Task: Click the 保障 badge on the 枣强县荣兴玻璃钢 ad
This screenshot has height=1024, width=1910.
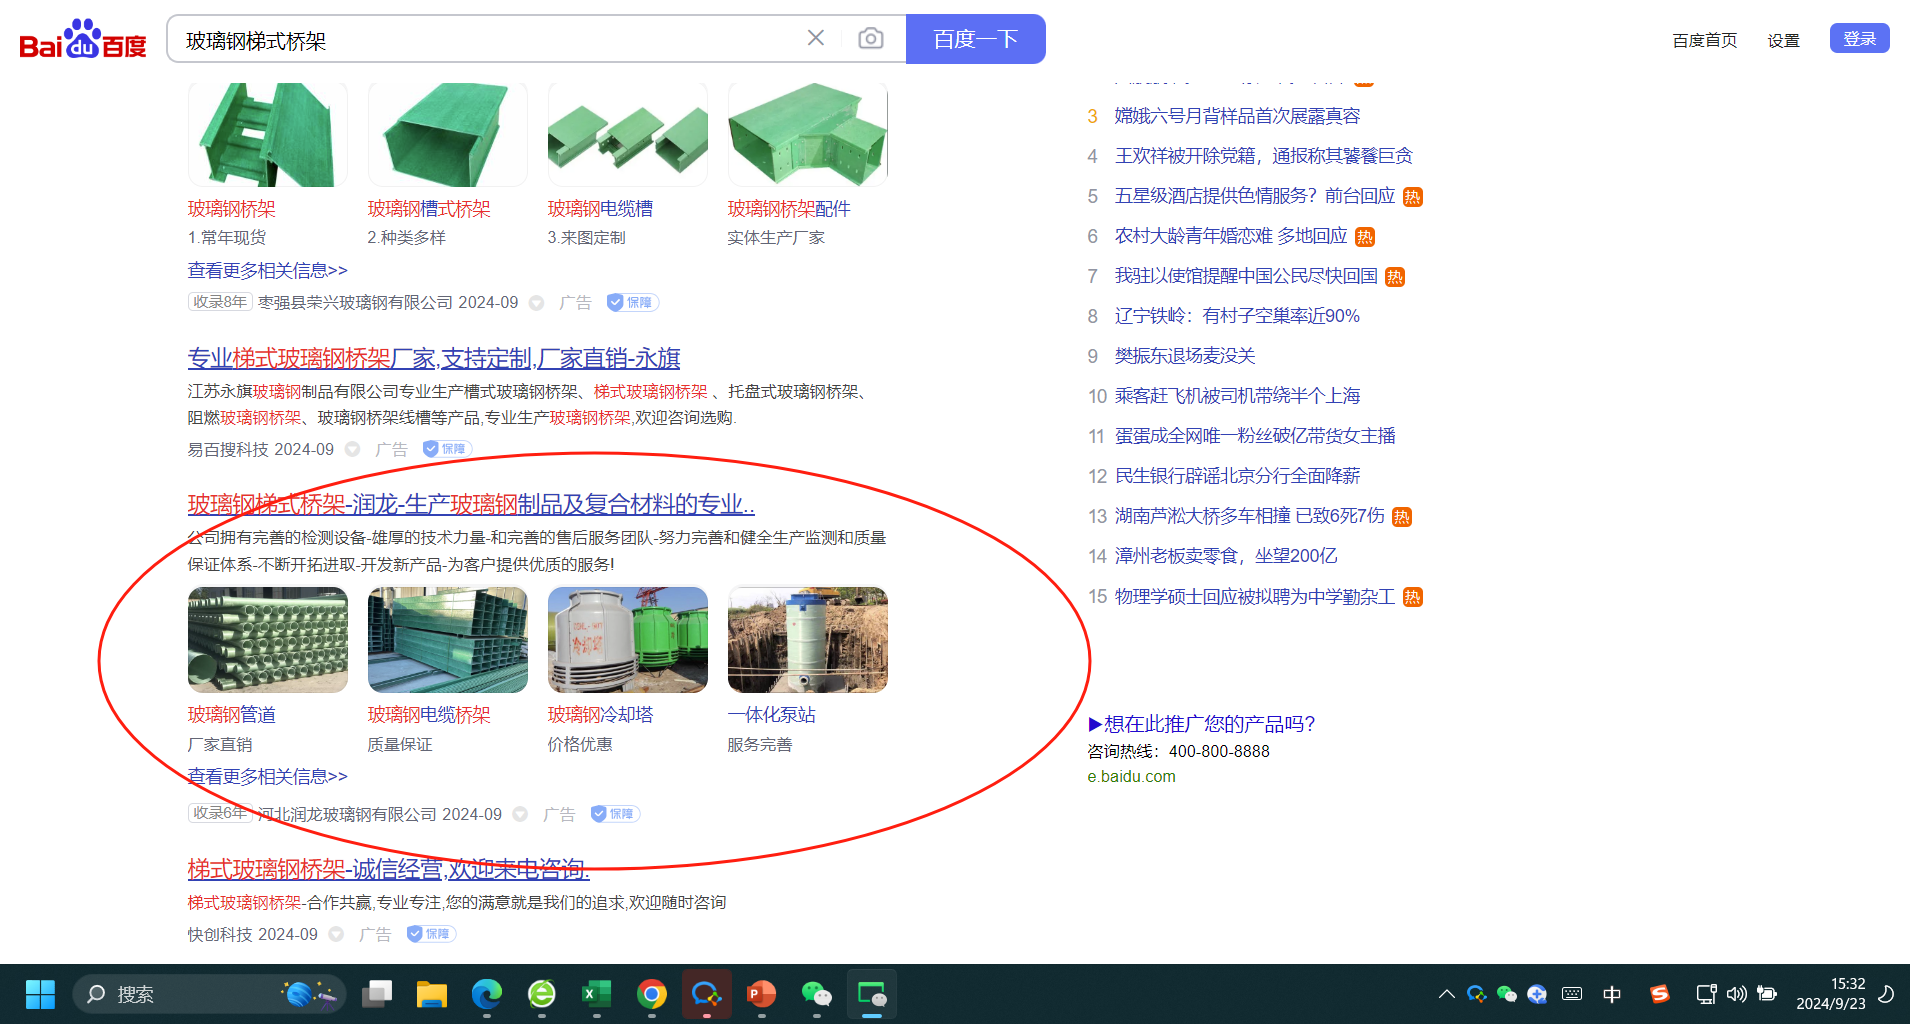Action: tap(632, 302)
